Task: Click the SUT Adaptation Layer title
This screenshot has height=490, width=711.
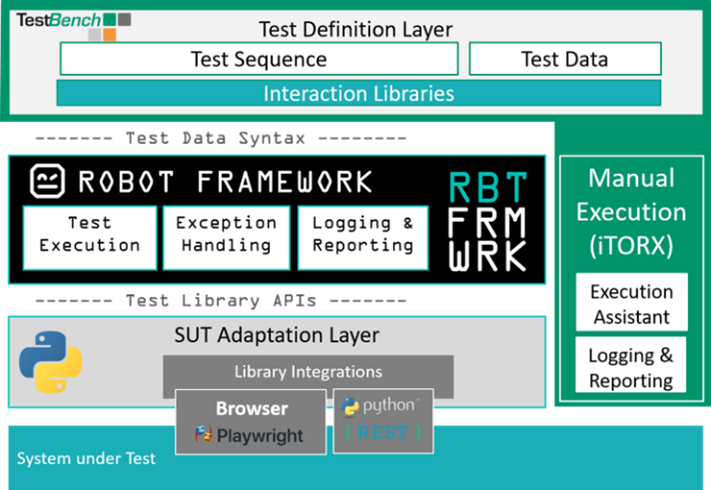Action: click(x=277, y=335)
